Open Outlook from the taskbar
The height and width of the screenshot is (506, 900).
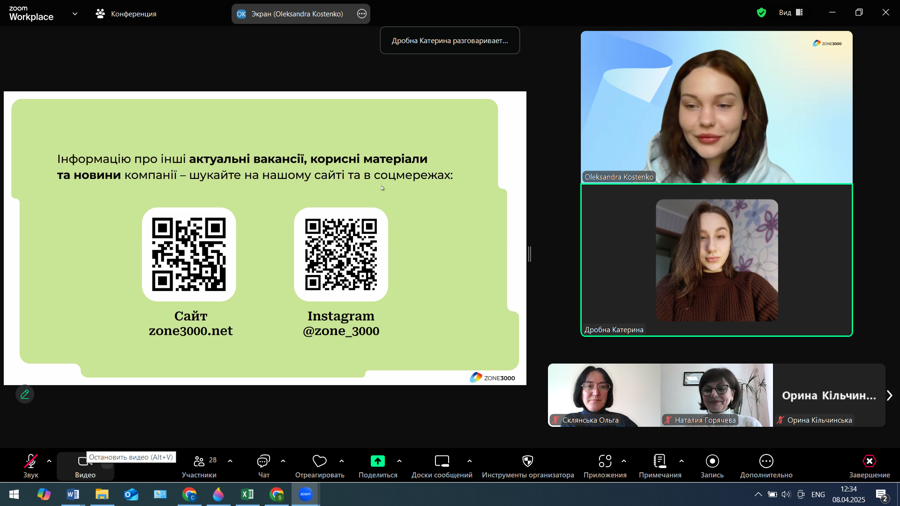pos(131,494)
